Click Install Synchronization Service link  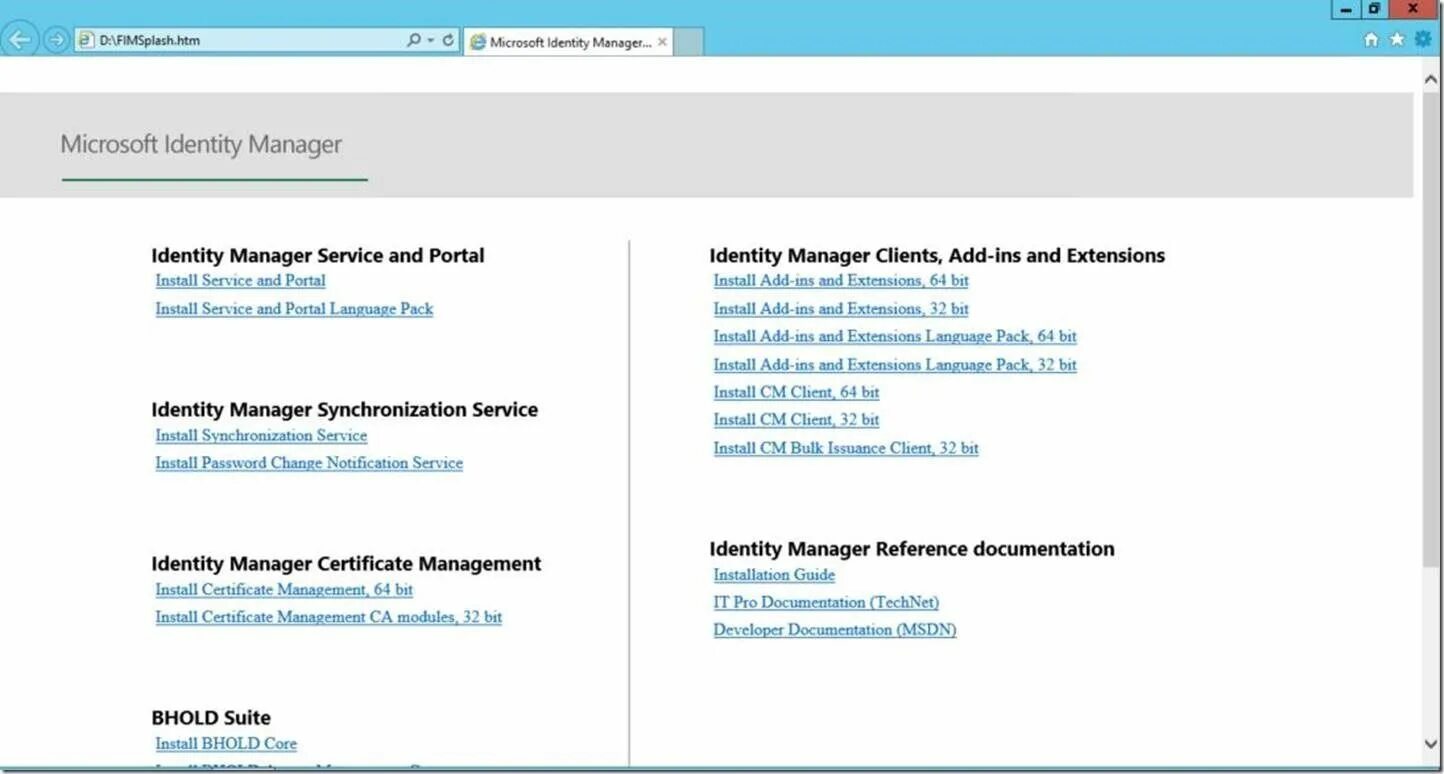coord(261,436)
